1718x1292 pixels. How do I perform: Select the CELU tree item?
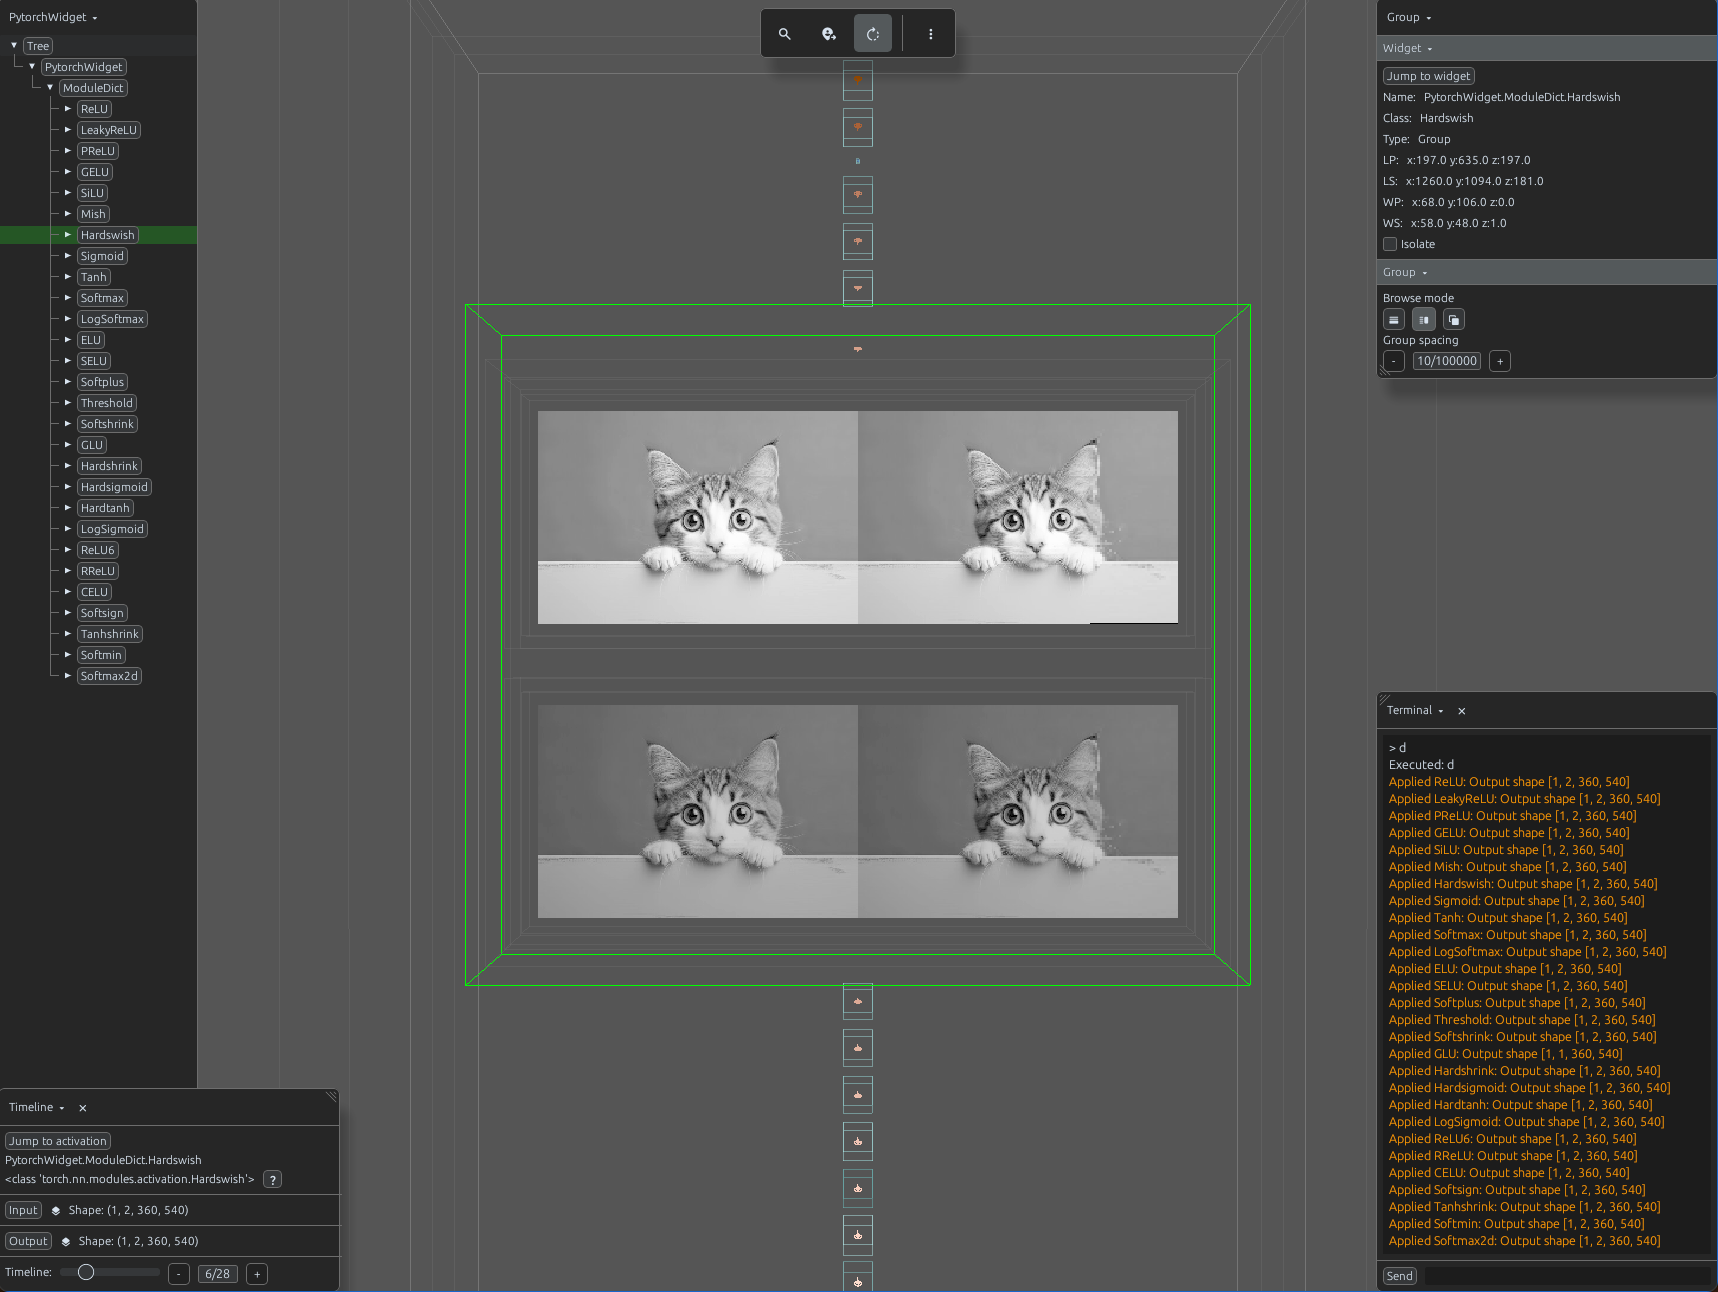point(94,592)
